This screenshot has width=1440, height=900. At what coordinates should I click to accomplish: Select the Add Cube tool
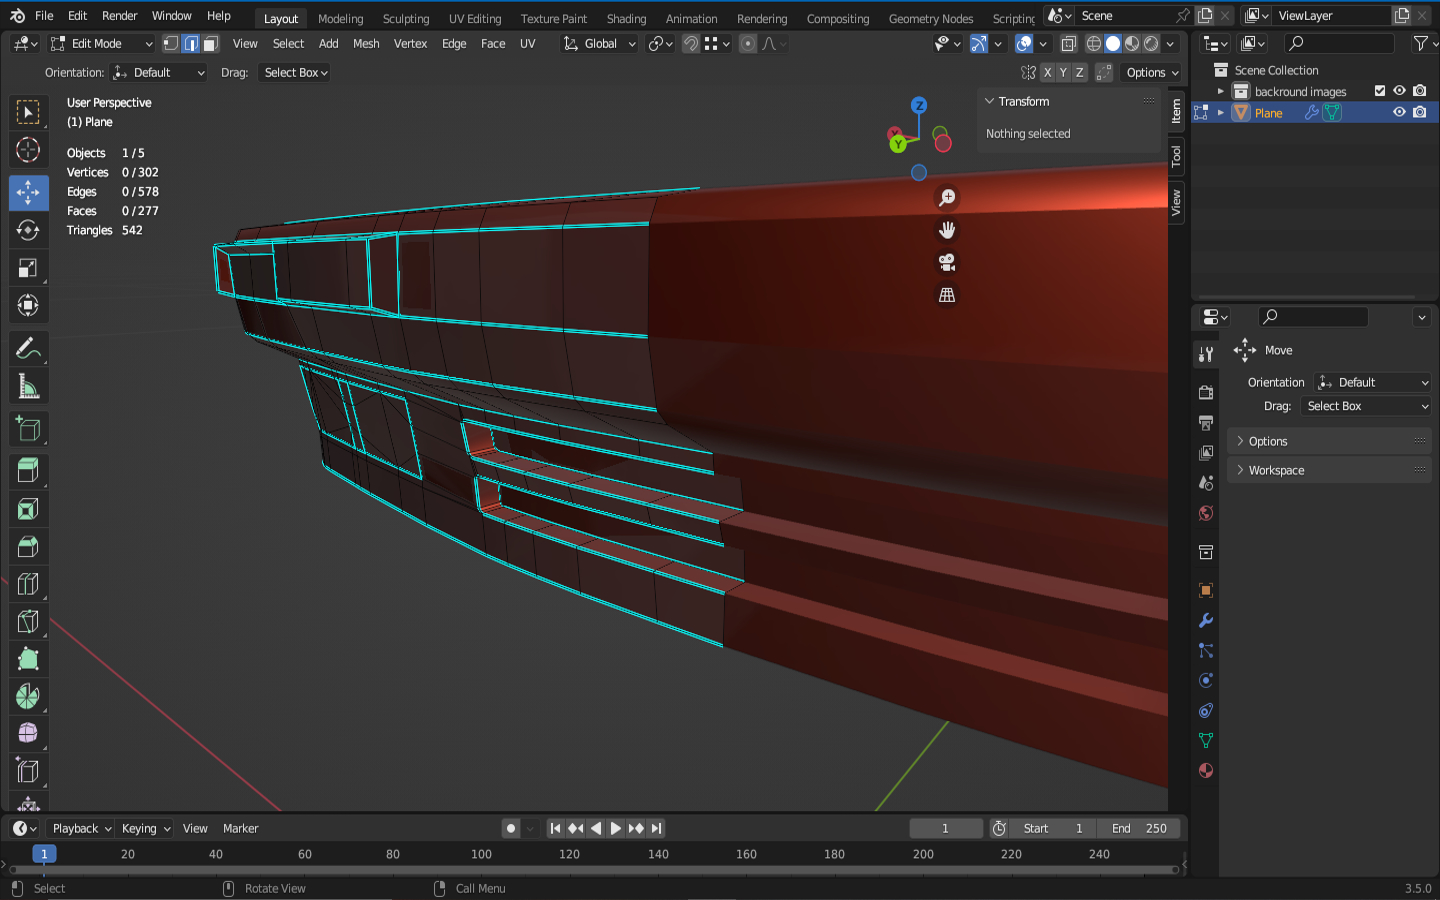28,429
